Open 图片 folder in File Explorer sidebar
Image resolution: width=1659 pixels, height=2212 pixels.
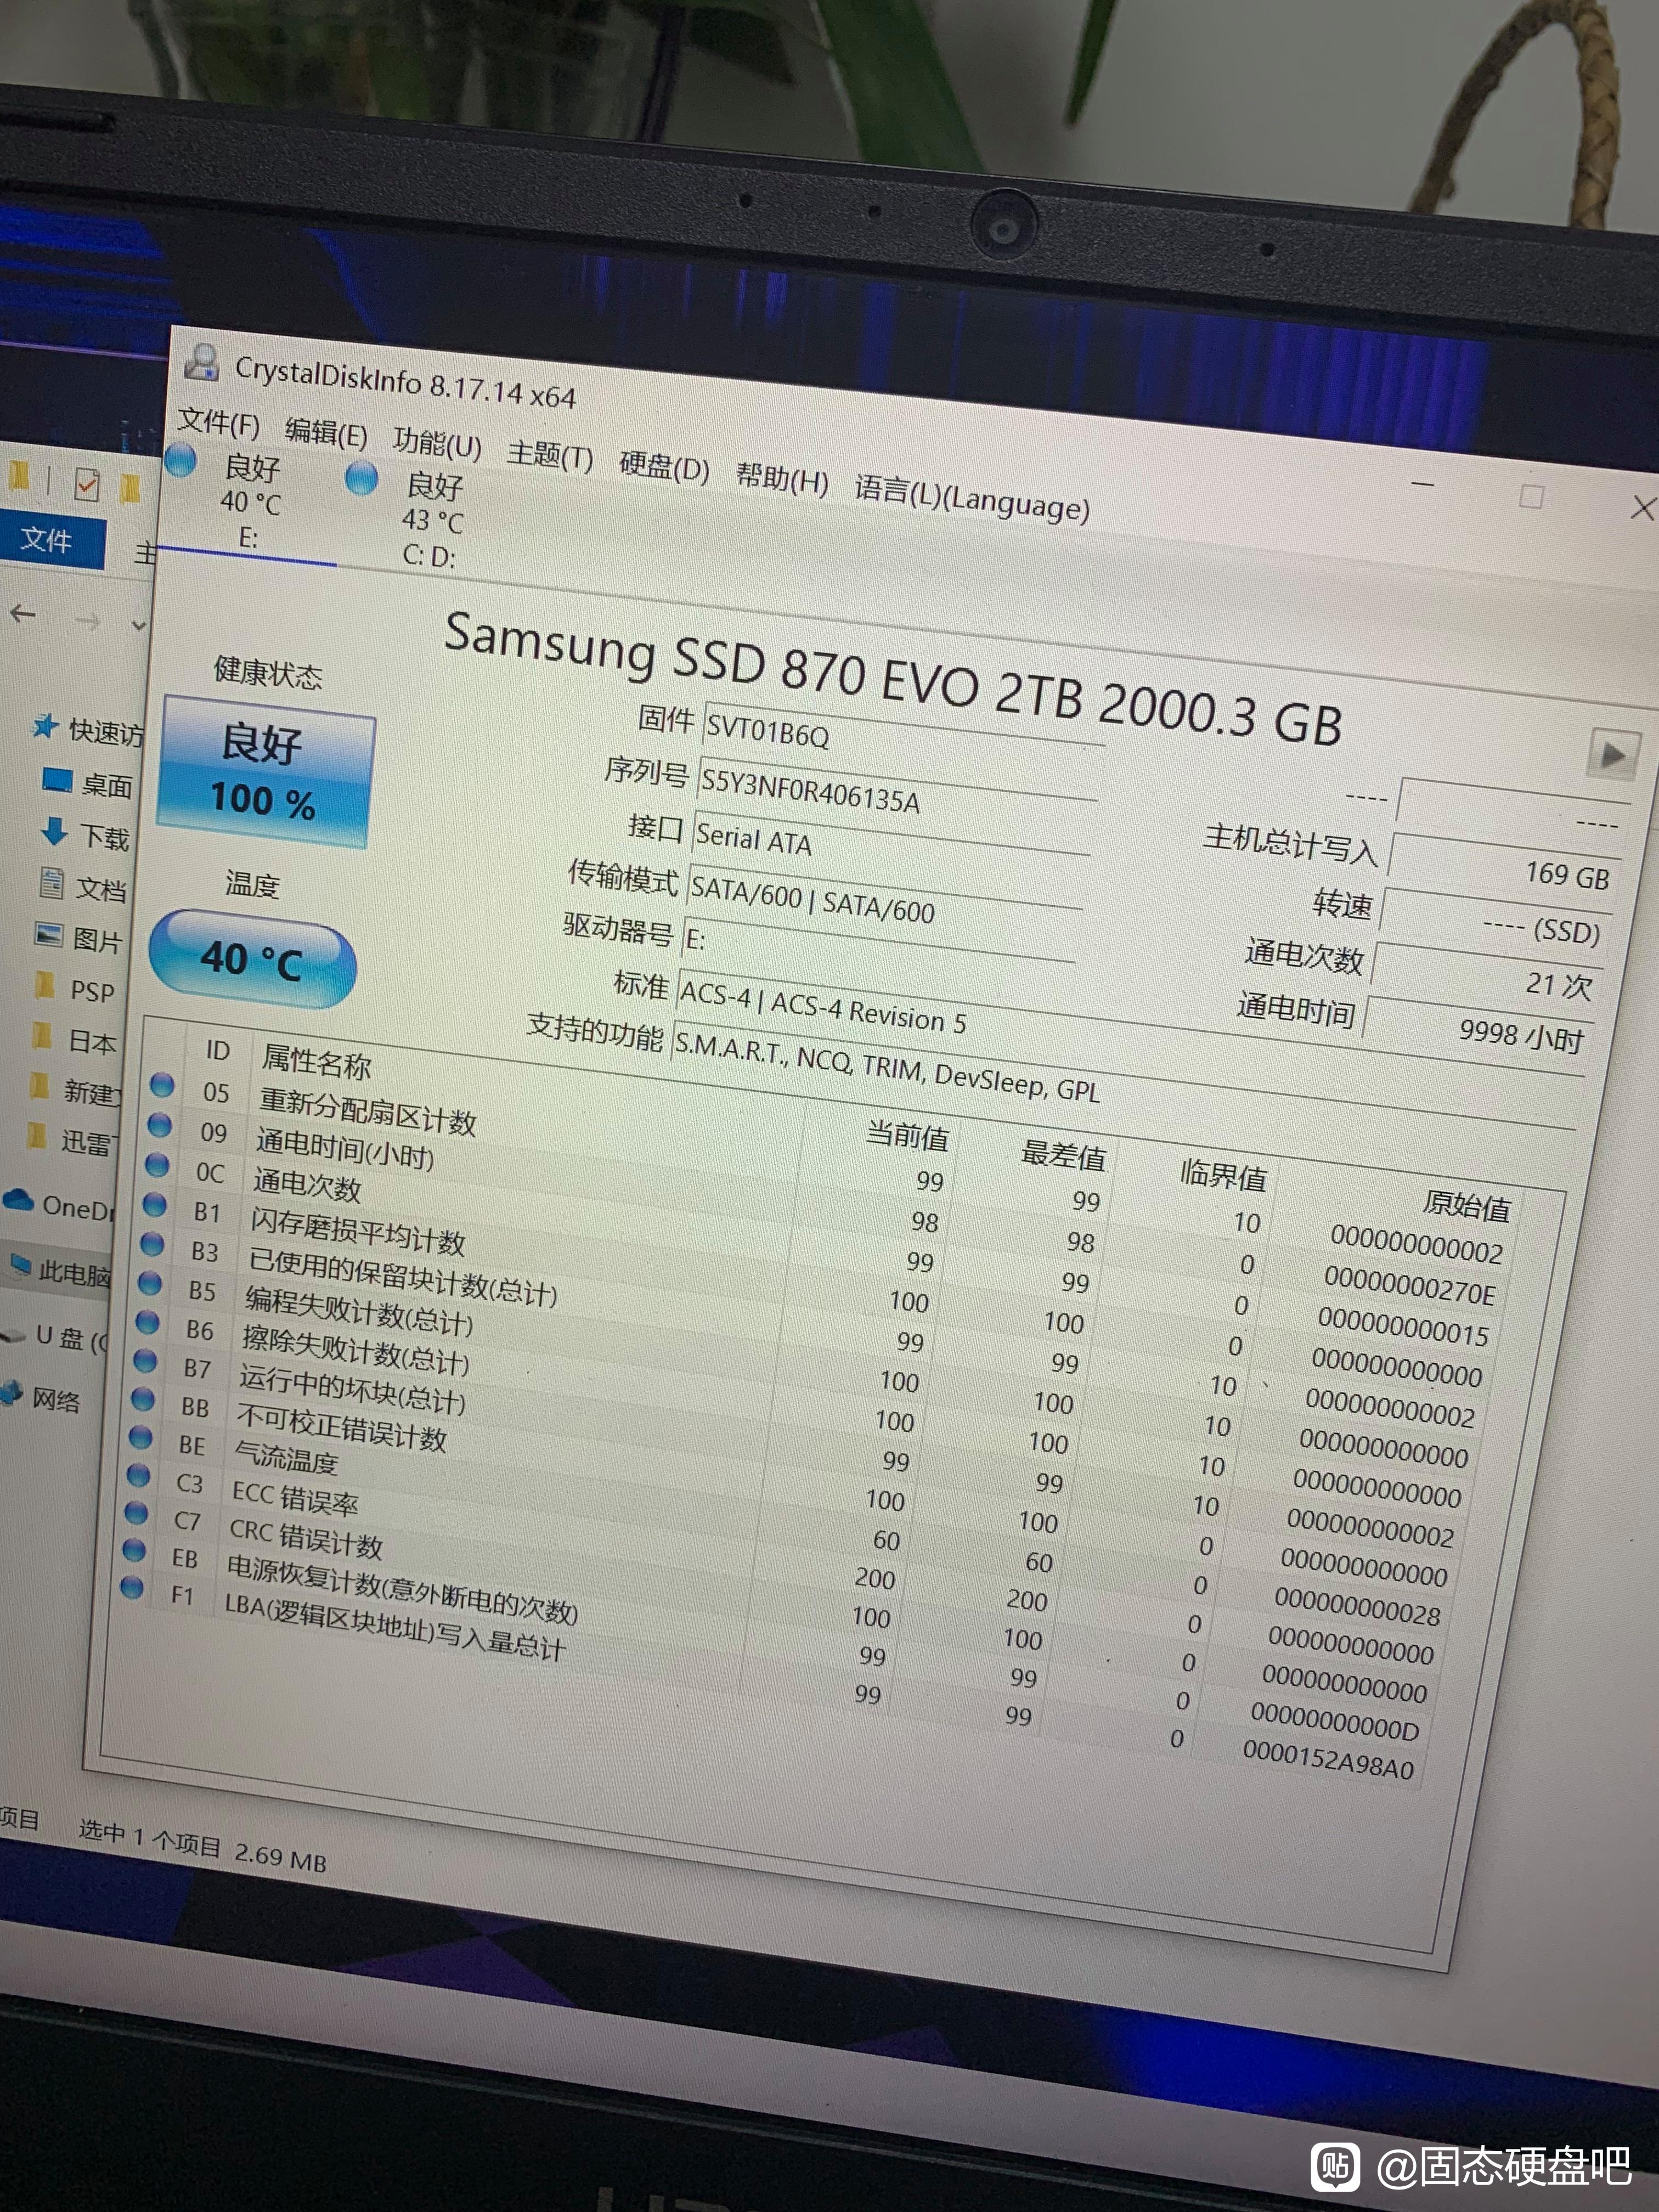coord(80,938)
